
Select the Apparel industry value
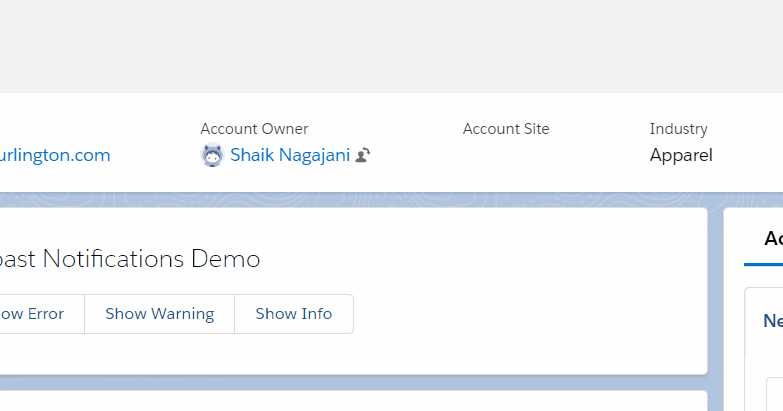[x=681, y=155]
